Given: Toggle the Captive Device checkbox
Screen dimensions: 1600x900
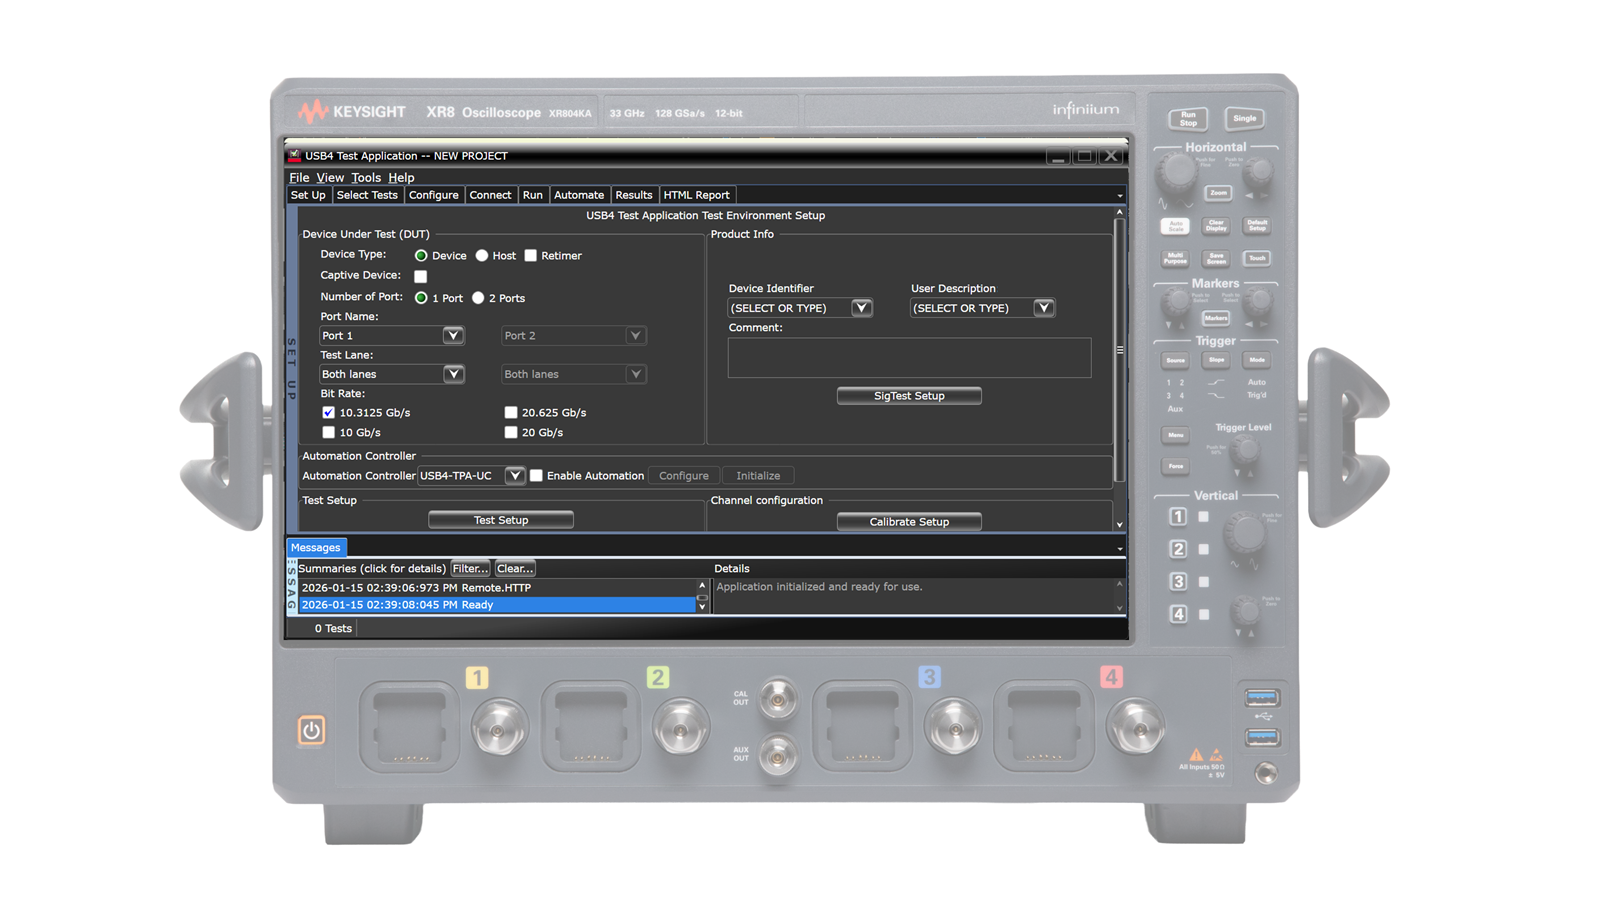Looking at the screenshot, I should pyautogui.click(x=420, y=276).
